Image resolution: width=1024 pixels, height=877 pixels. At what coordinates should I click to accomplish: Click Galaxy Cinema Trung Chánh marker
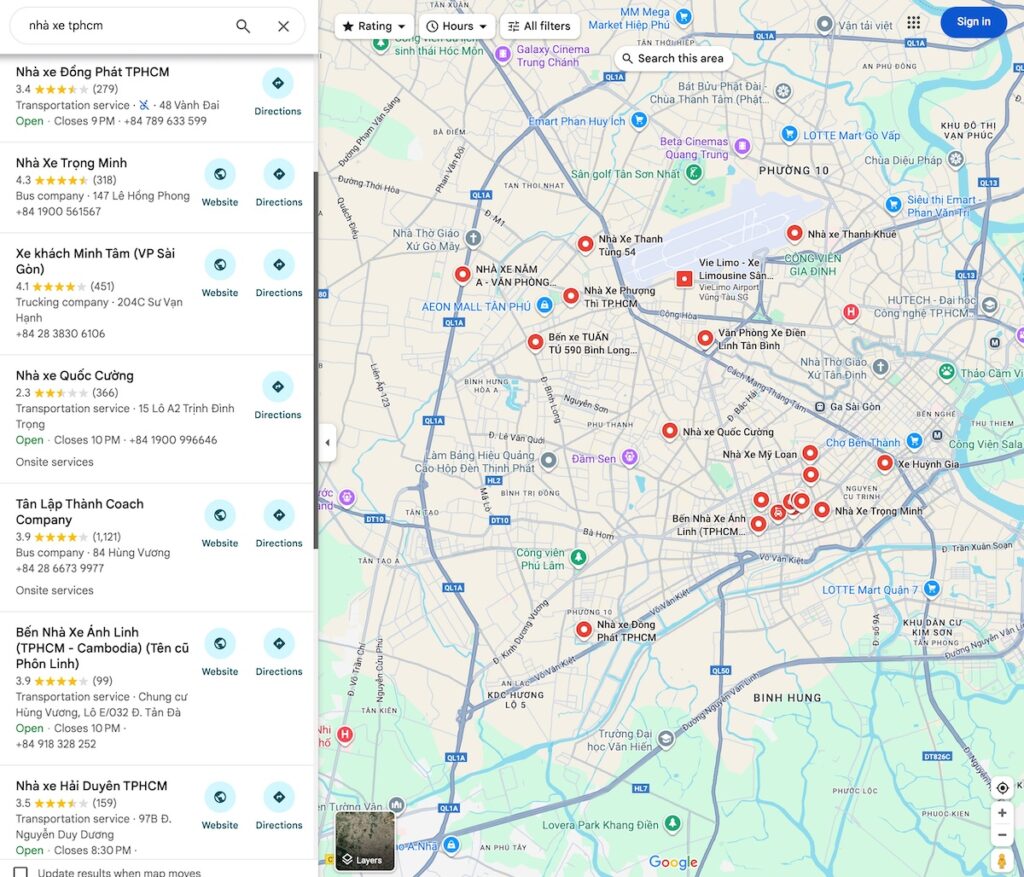tap(502, 54)
